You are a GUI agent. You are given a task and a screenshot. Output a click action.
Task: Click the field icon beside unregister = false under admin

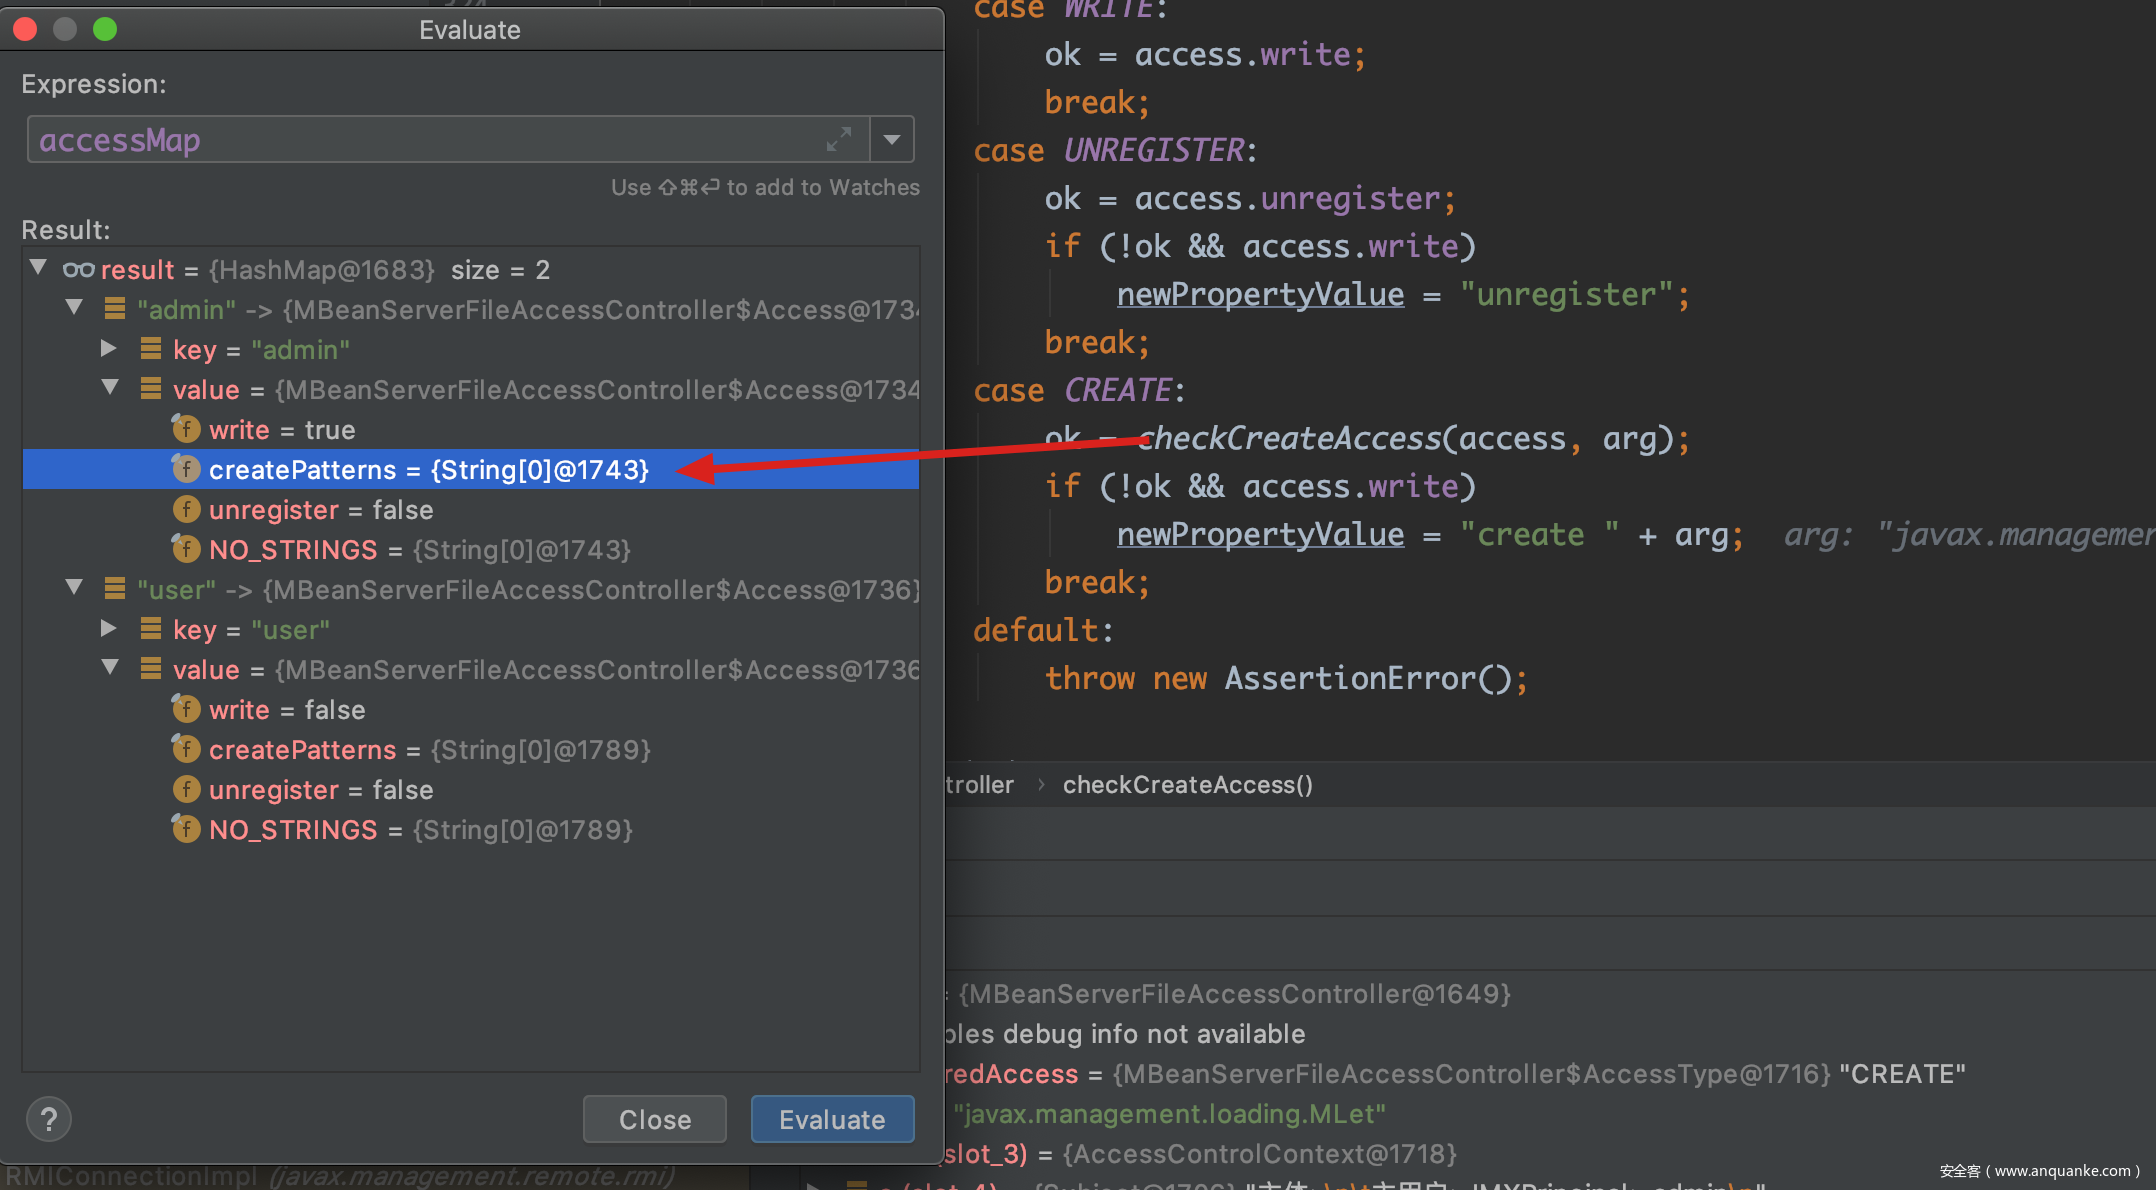click(x=186, y=510)
